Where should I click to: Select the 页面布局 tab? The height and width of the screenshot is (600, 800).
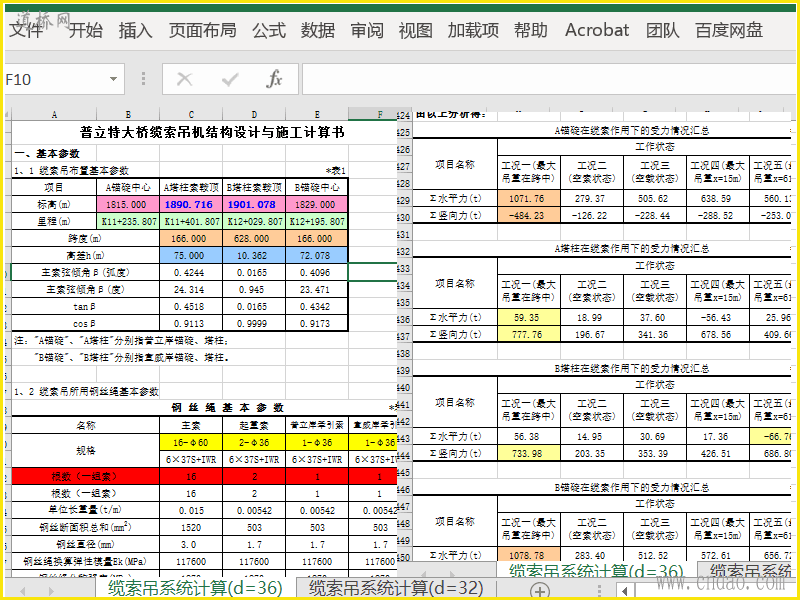[x=203, y=30]
